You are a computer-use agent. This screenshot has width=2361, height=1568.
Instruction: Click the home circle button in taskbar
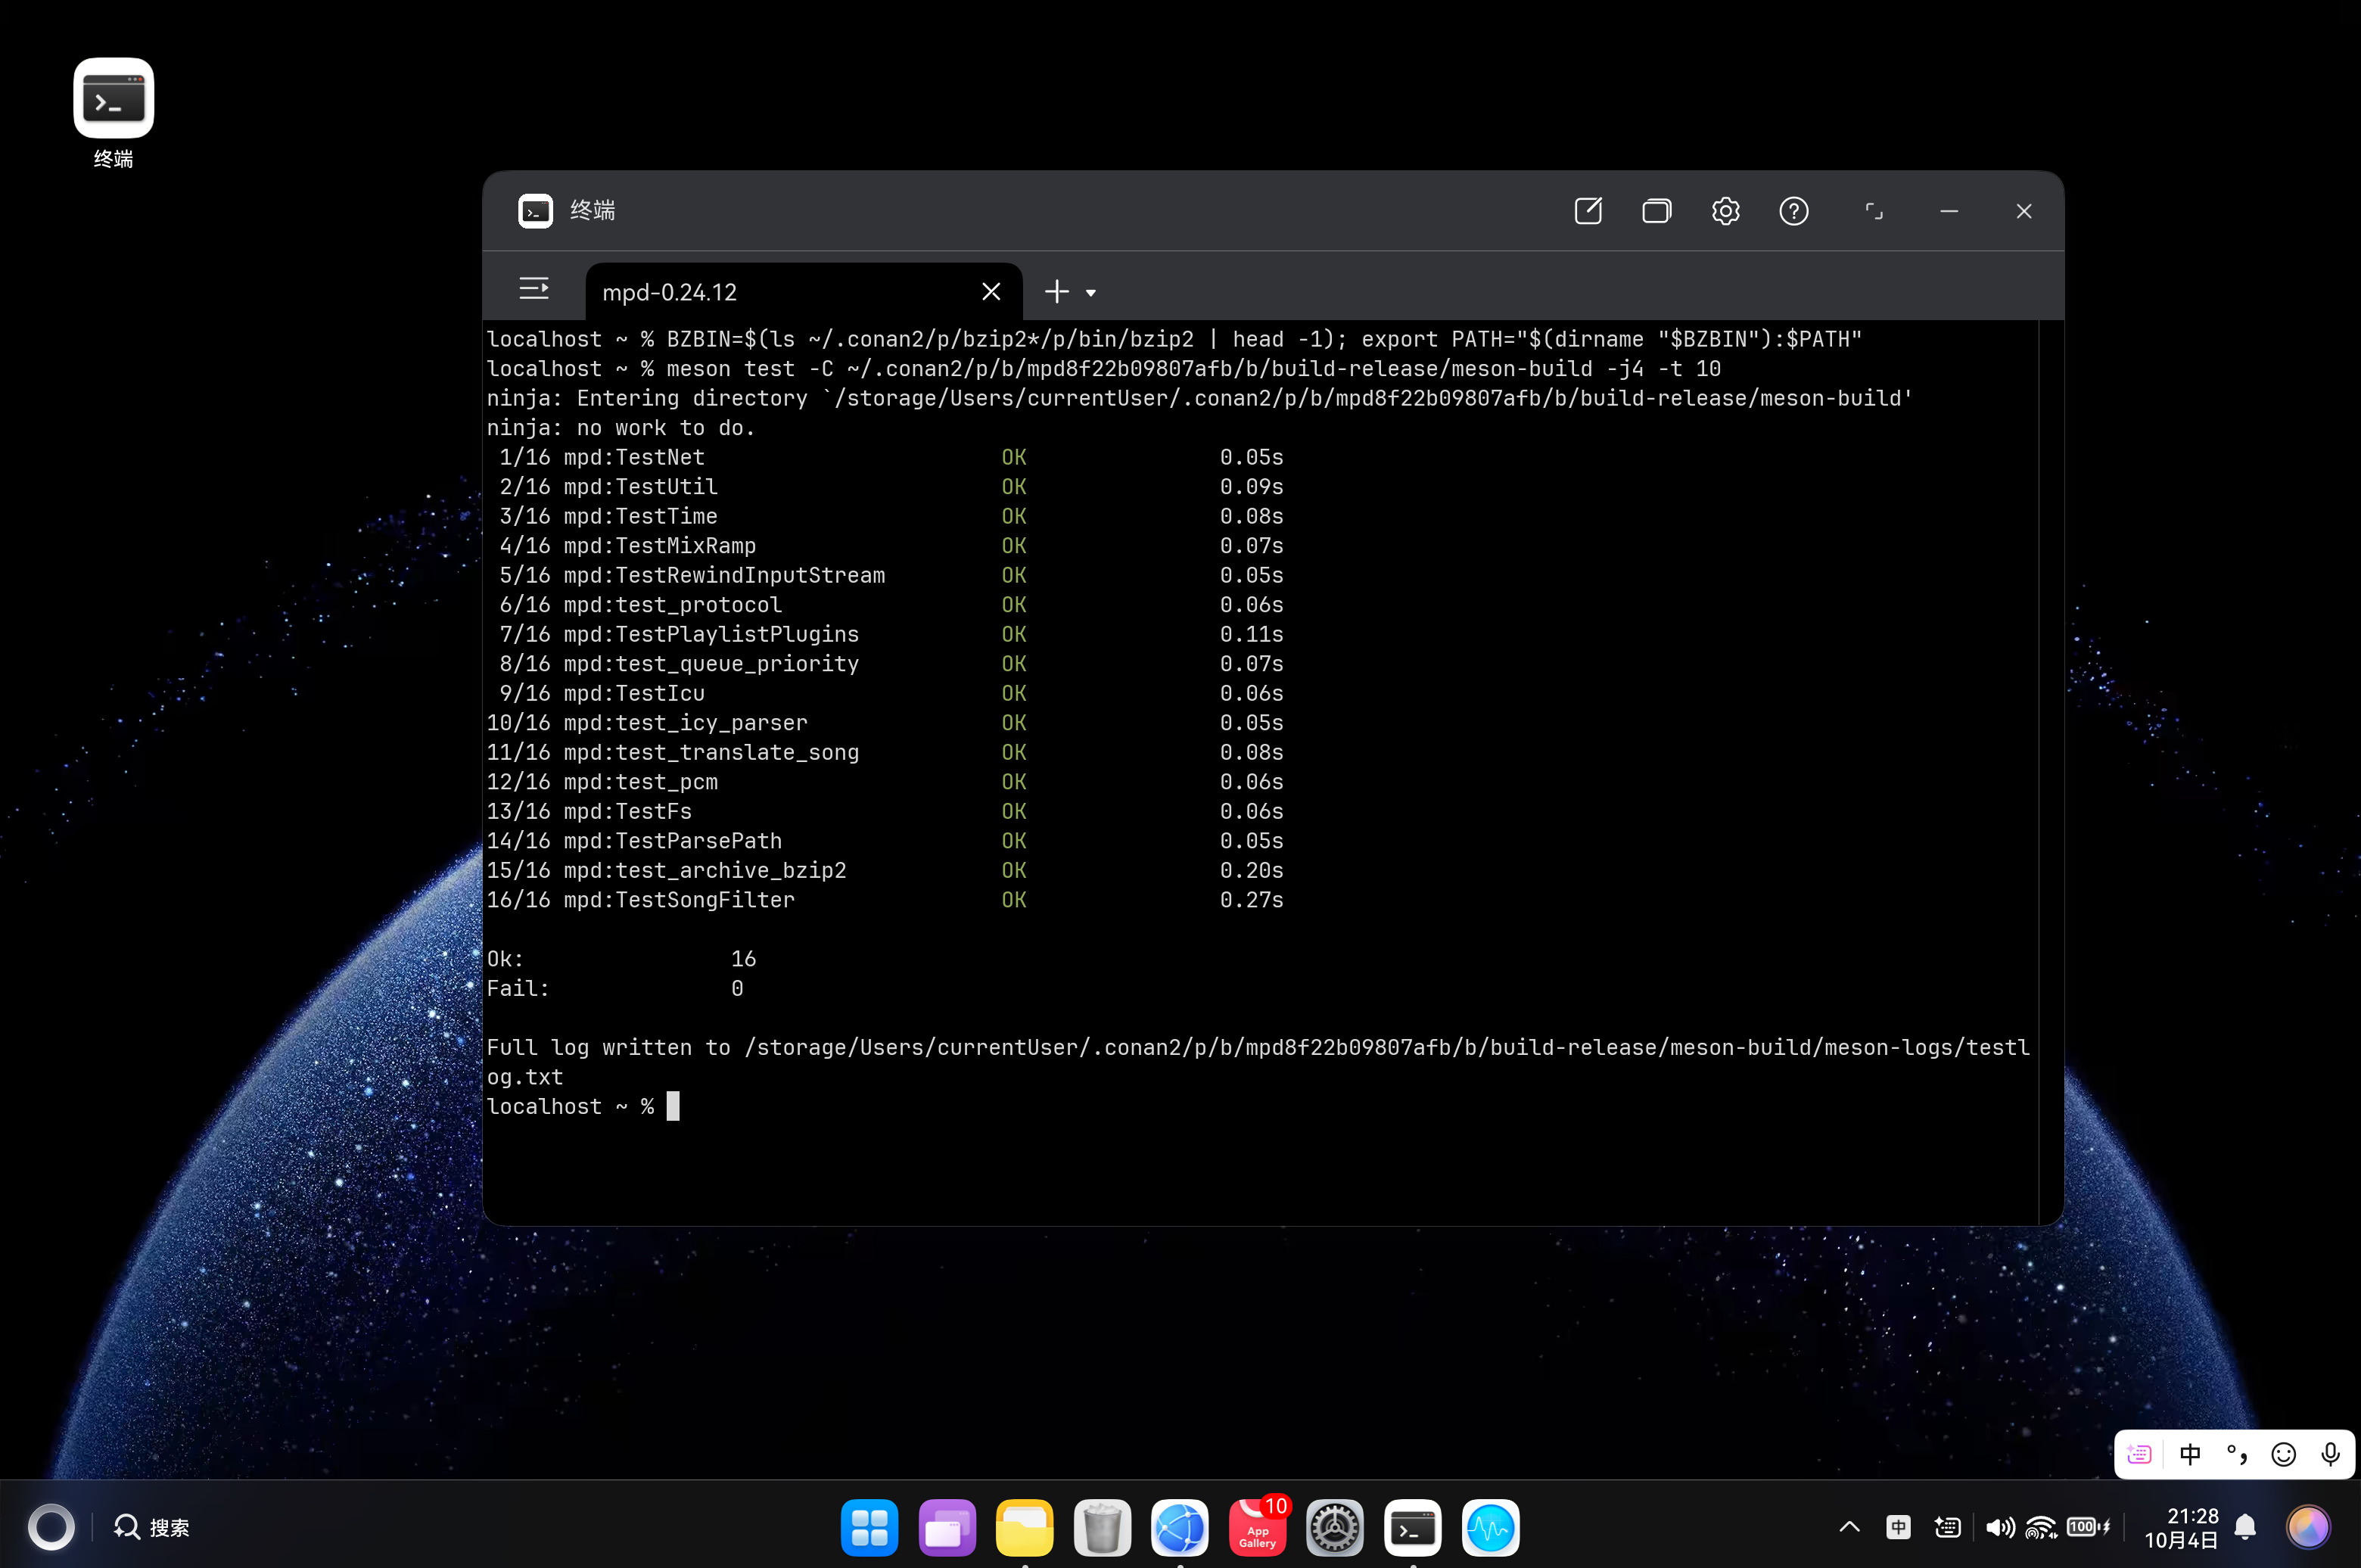click(x=51, y=1527)
